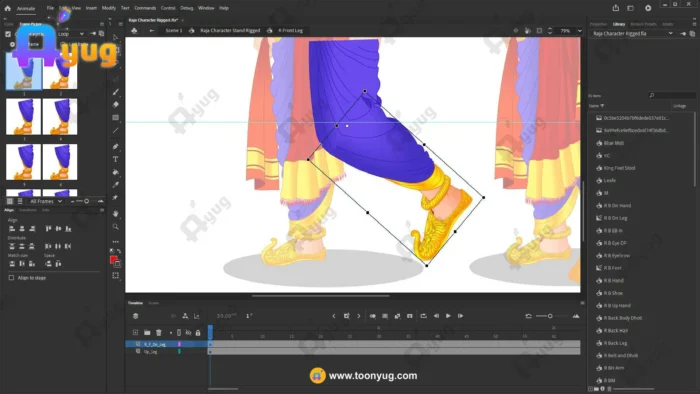
Task: Go to next keyframe arrow
Action: (x=358, y=316)
